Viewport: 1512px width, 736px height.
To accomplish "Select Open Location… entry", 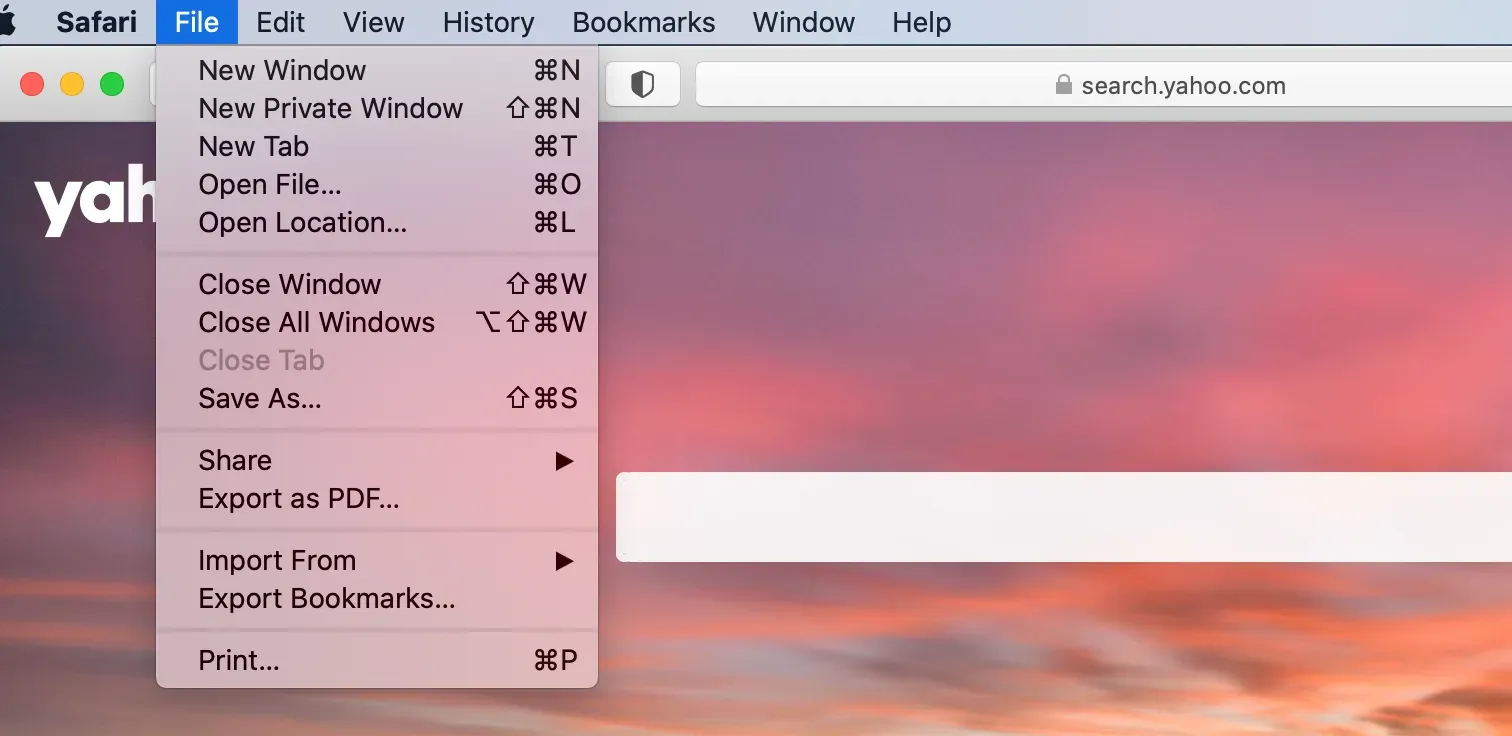I will (x=377, y=222).
